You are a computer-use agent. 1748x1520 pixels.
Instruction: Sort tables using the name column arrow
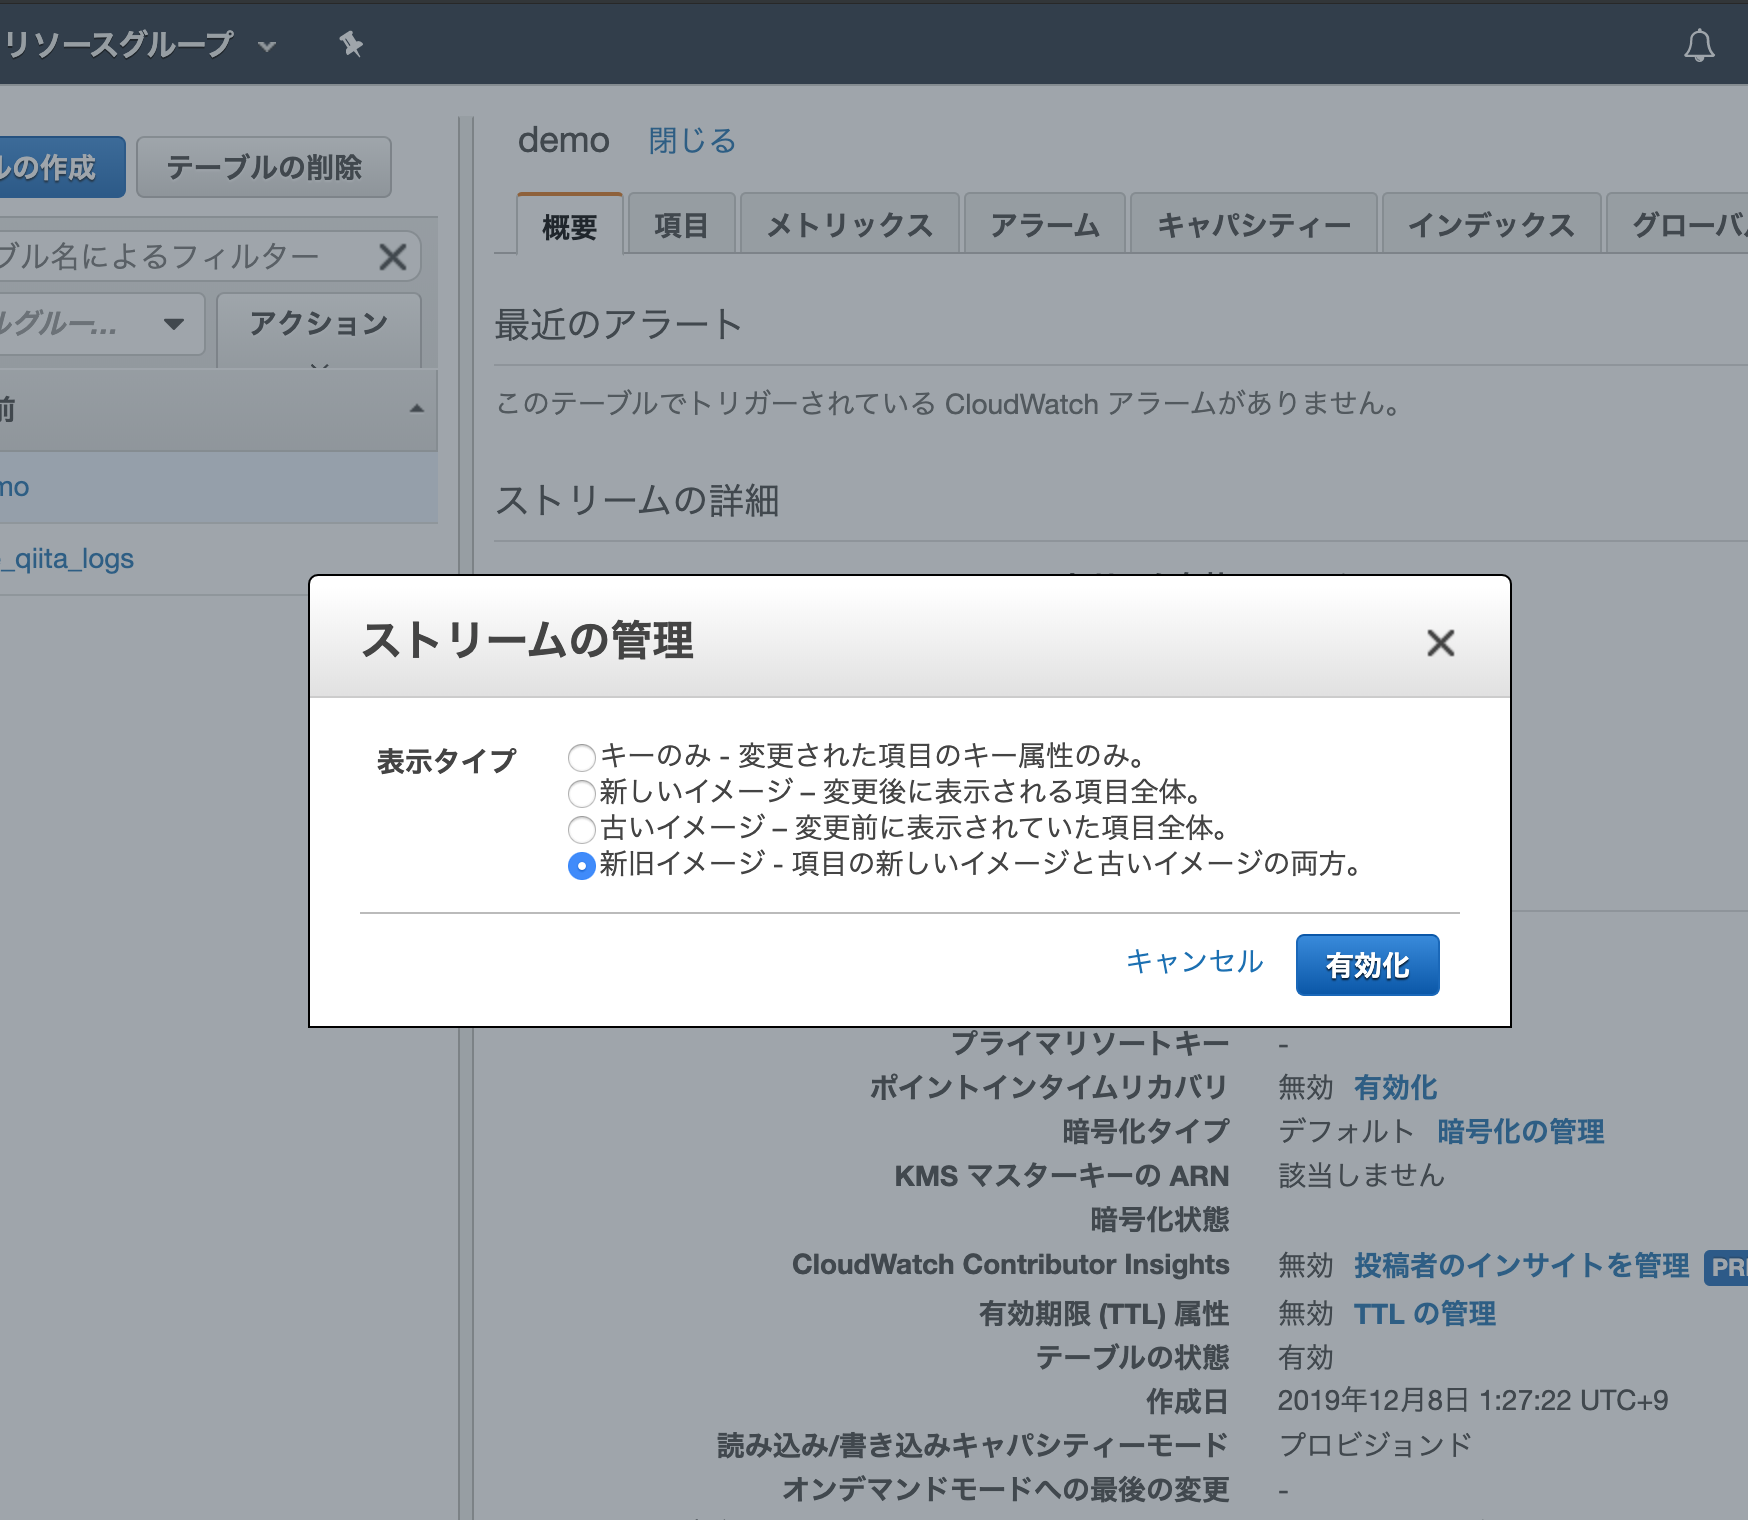417,408
